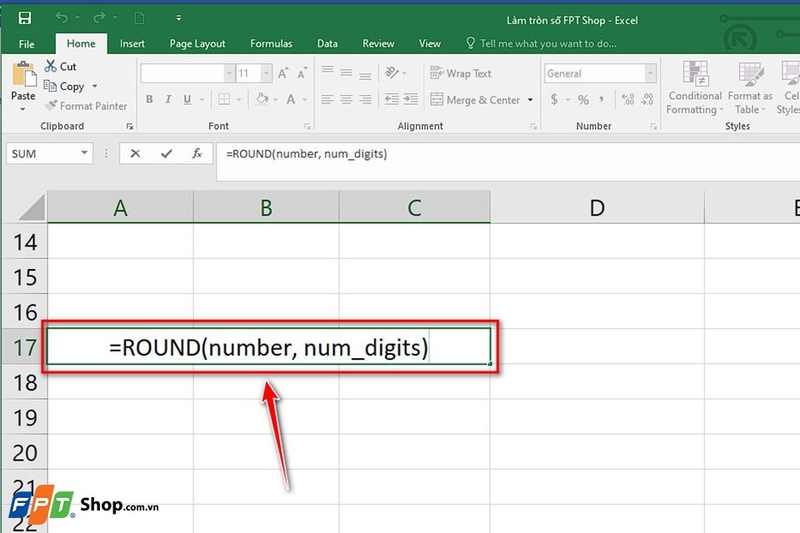Apply fill color with paint bucket

[x=262, y=99]
